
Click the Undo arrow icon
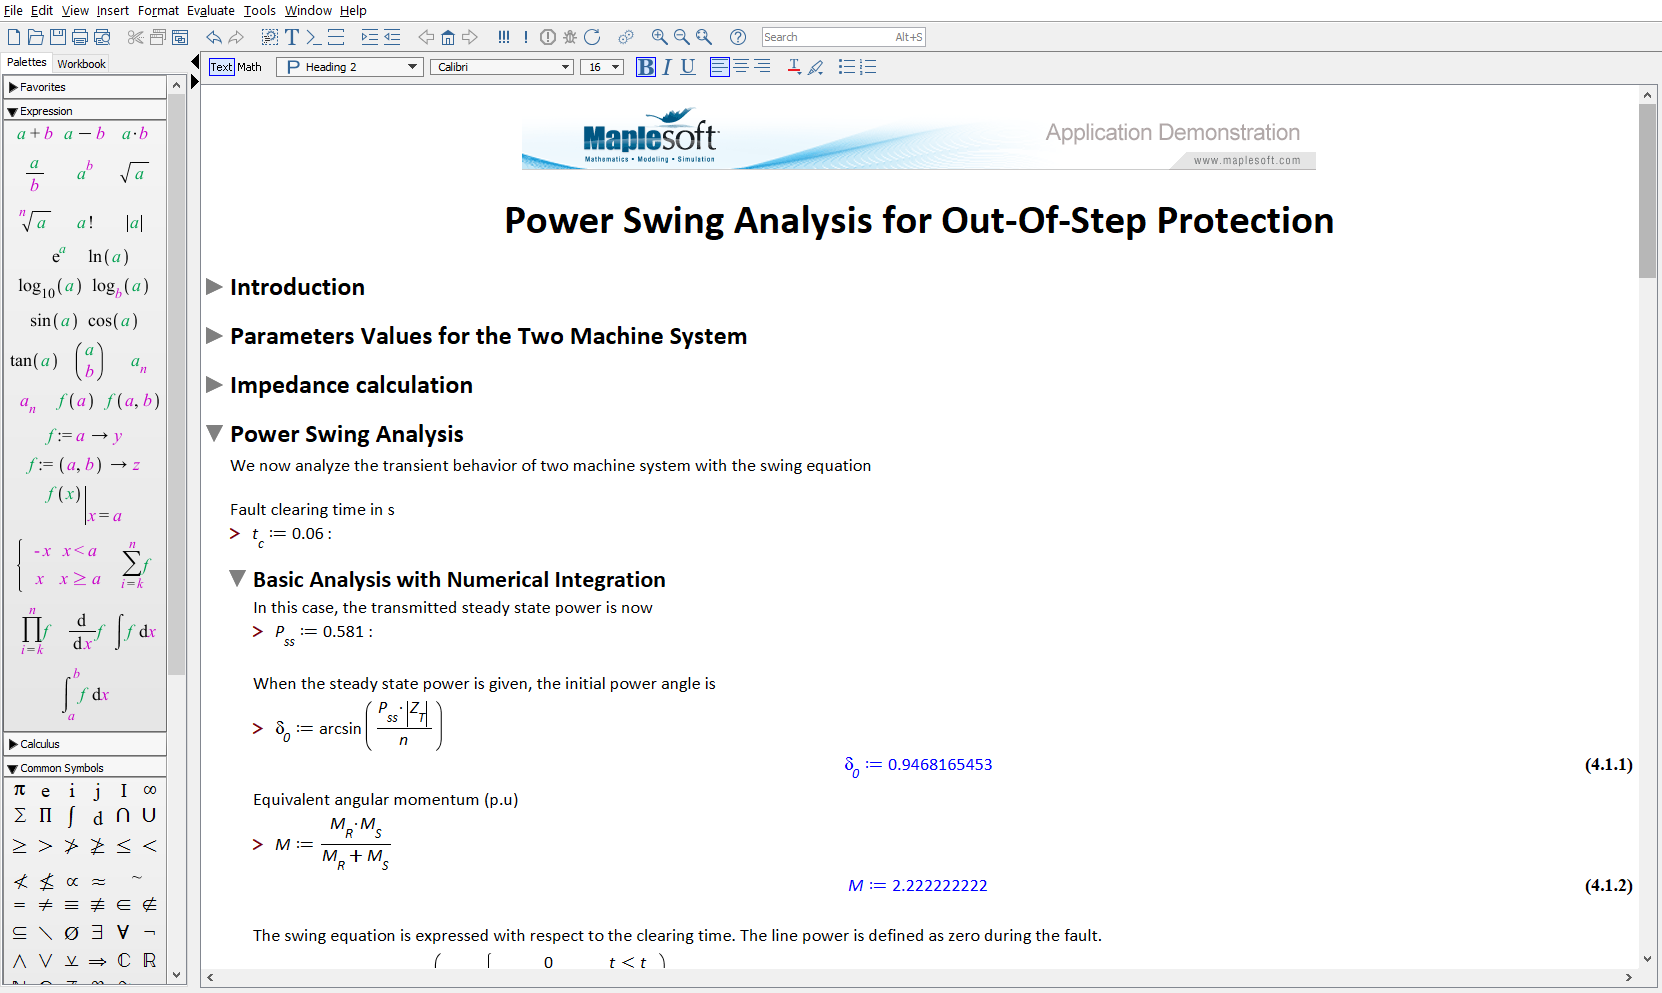click(x=214, y=37)
